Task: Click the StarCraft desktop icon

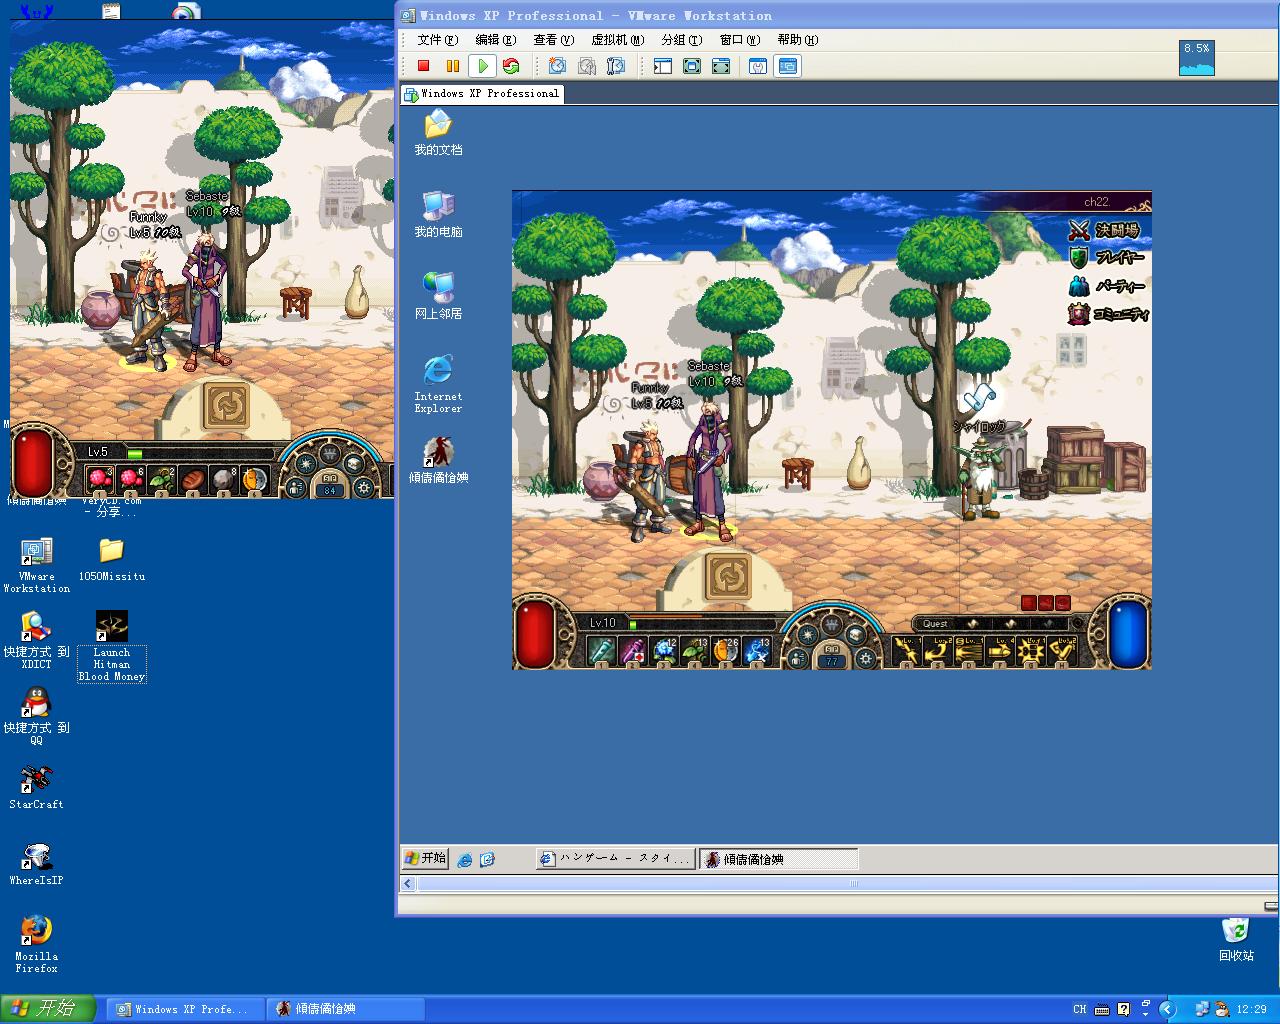Action: coord(36,787)
